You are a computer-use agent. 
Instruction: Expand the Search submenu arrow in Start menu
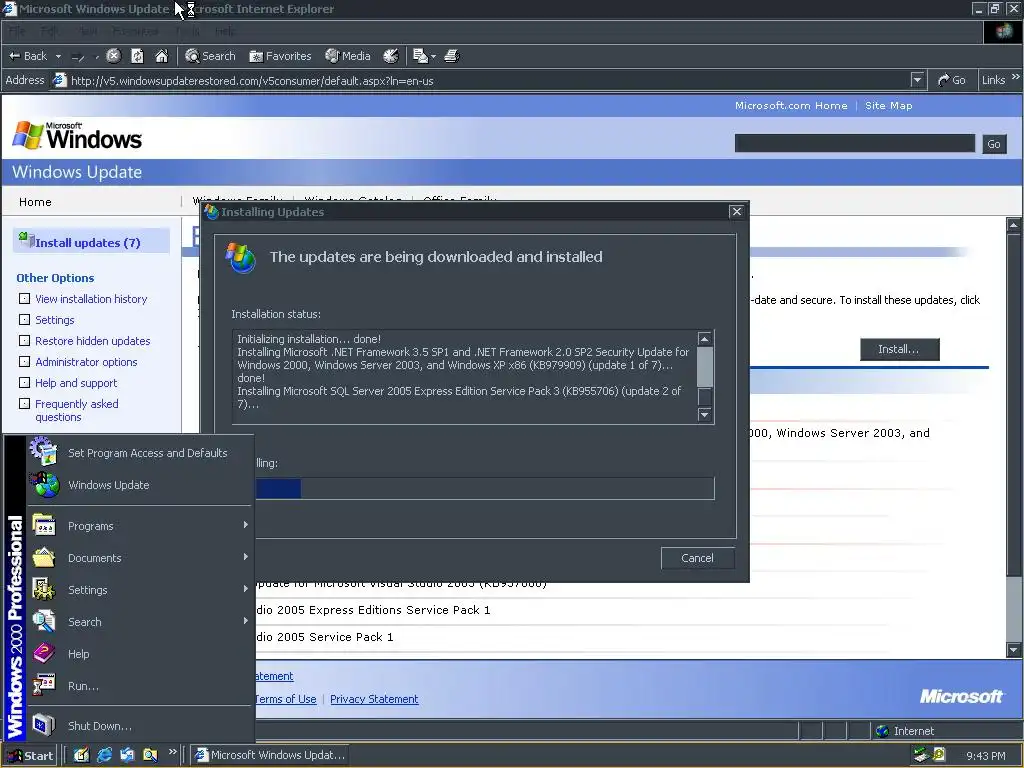pos(246,621)
